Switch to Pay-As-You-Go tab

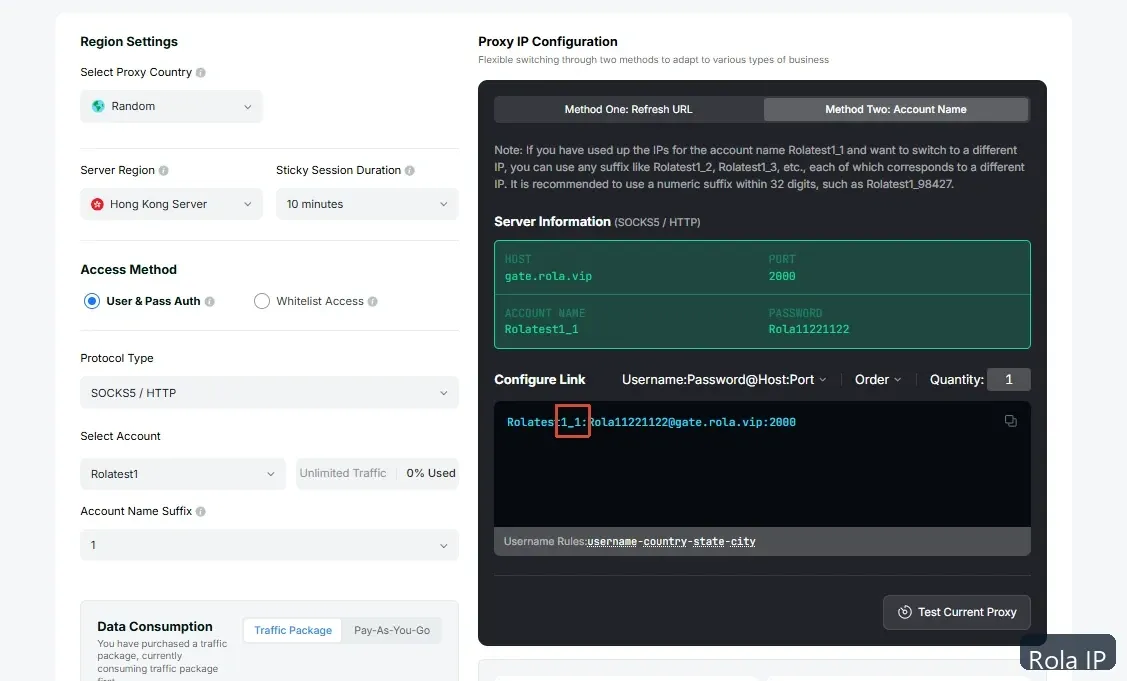tap(392, 631)
